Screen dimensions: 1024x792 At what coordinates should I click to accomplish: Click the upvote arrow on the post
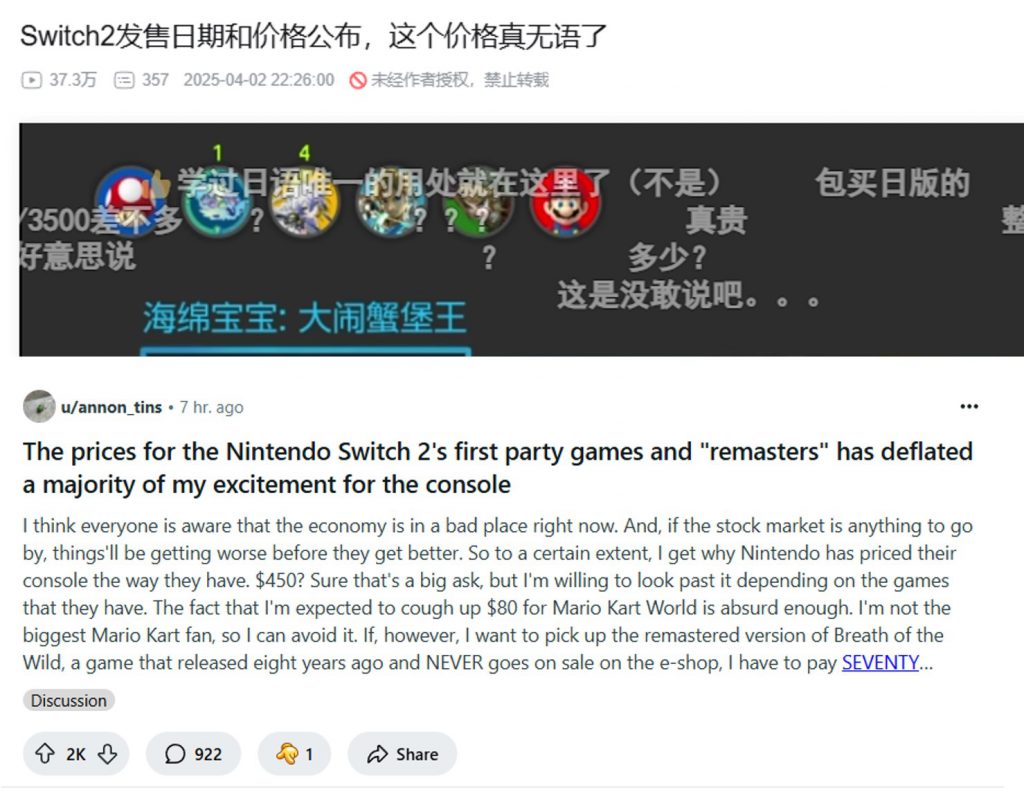coord(45,753)
